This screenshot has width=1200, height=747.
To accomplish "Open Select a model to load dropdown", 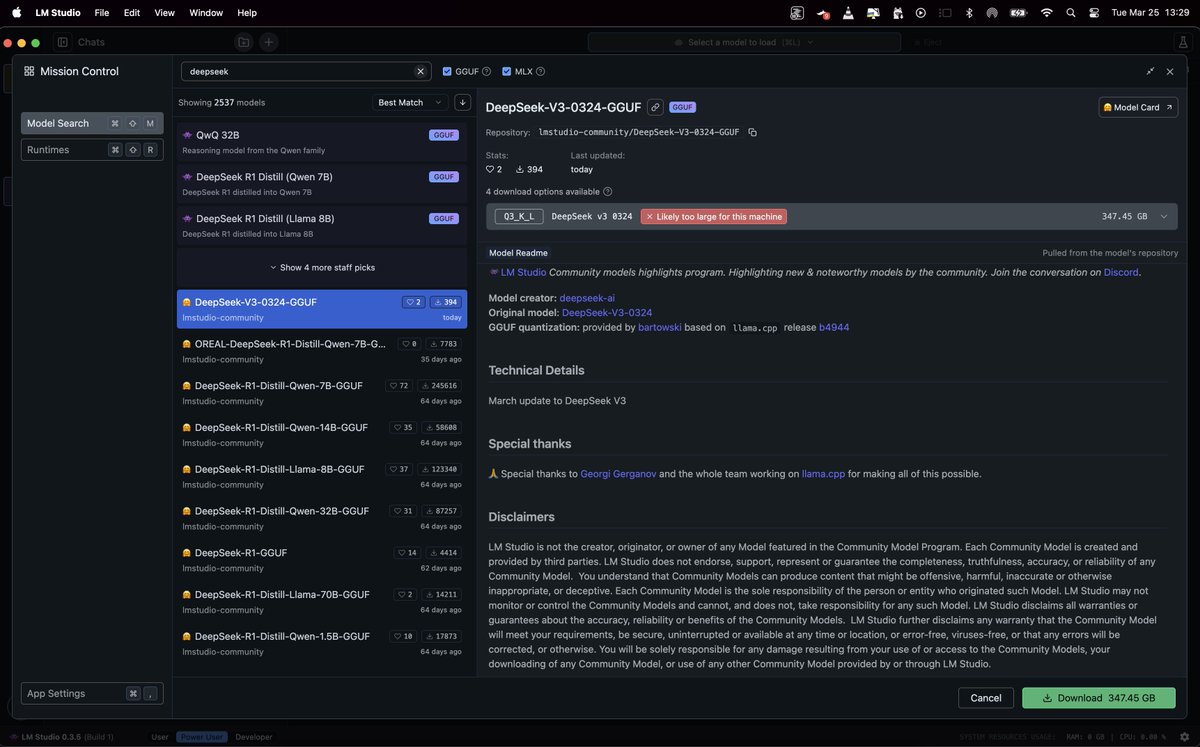I will (743, 42).
